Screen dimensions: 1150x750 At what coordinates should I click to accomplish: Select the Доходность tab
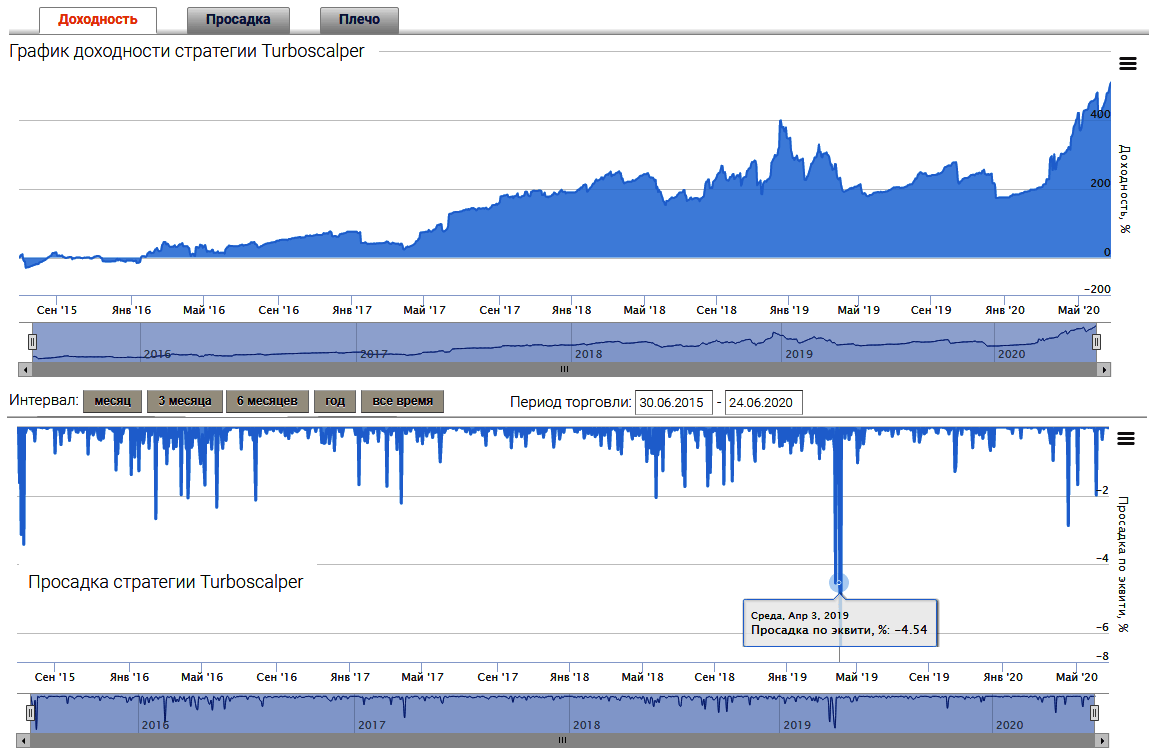98,20
